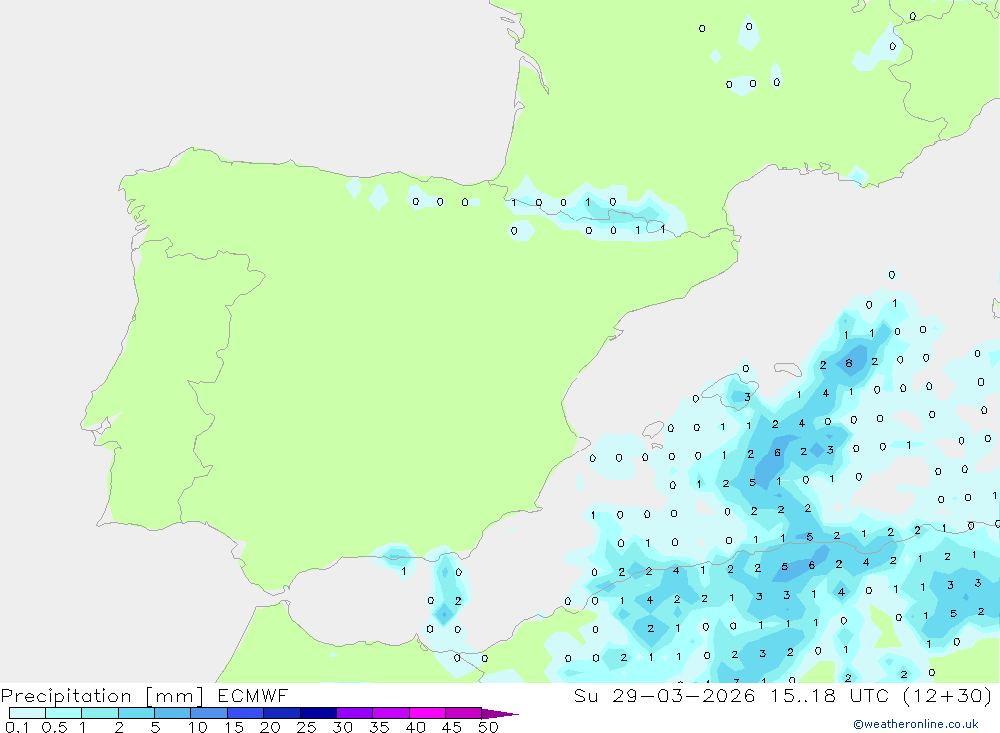Image resolution: width=1000 pixels, height=733 pixels.
Task: Click the 30–35 mm purple legend swatch
Action: pos(354,713)
